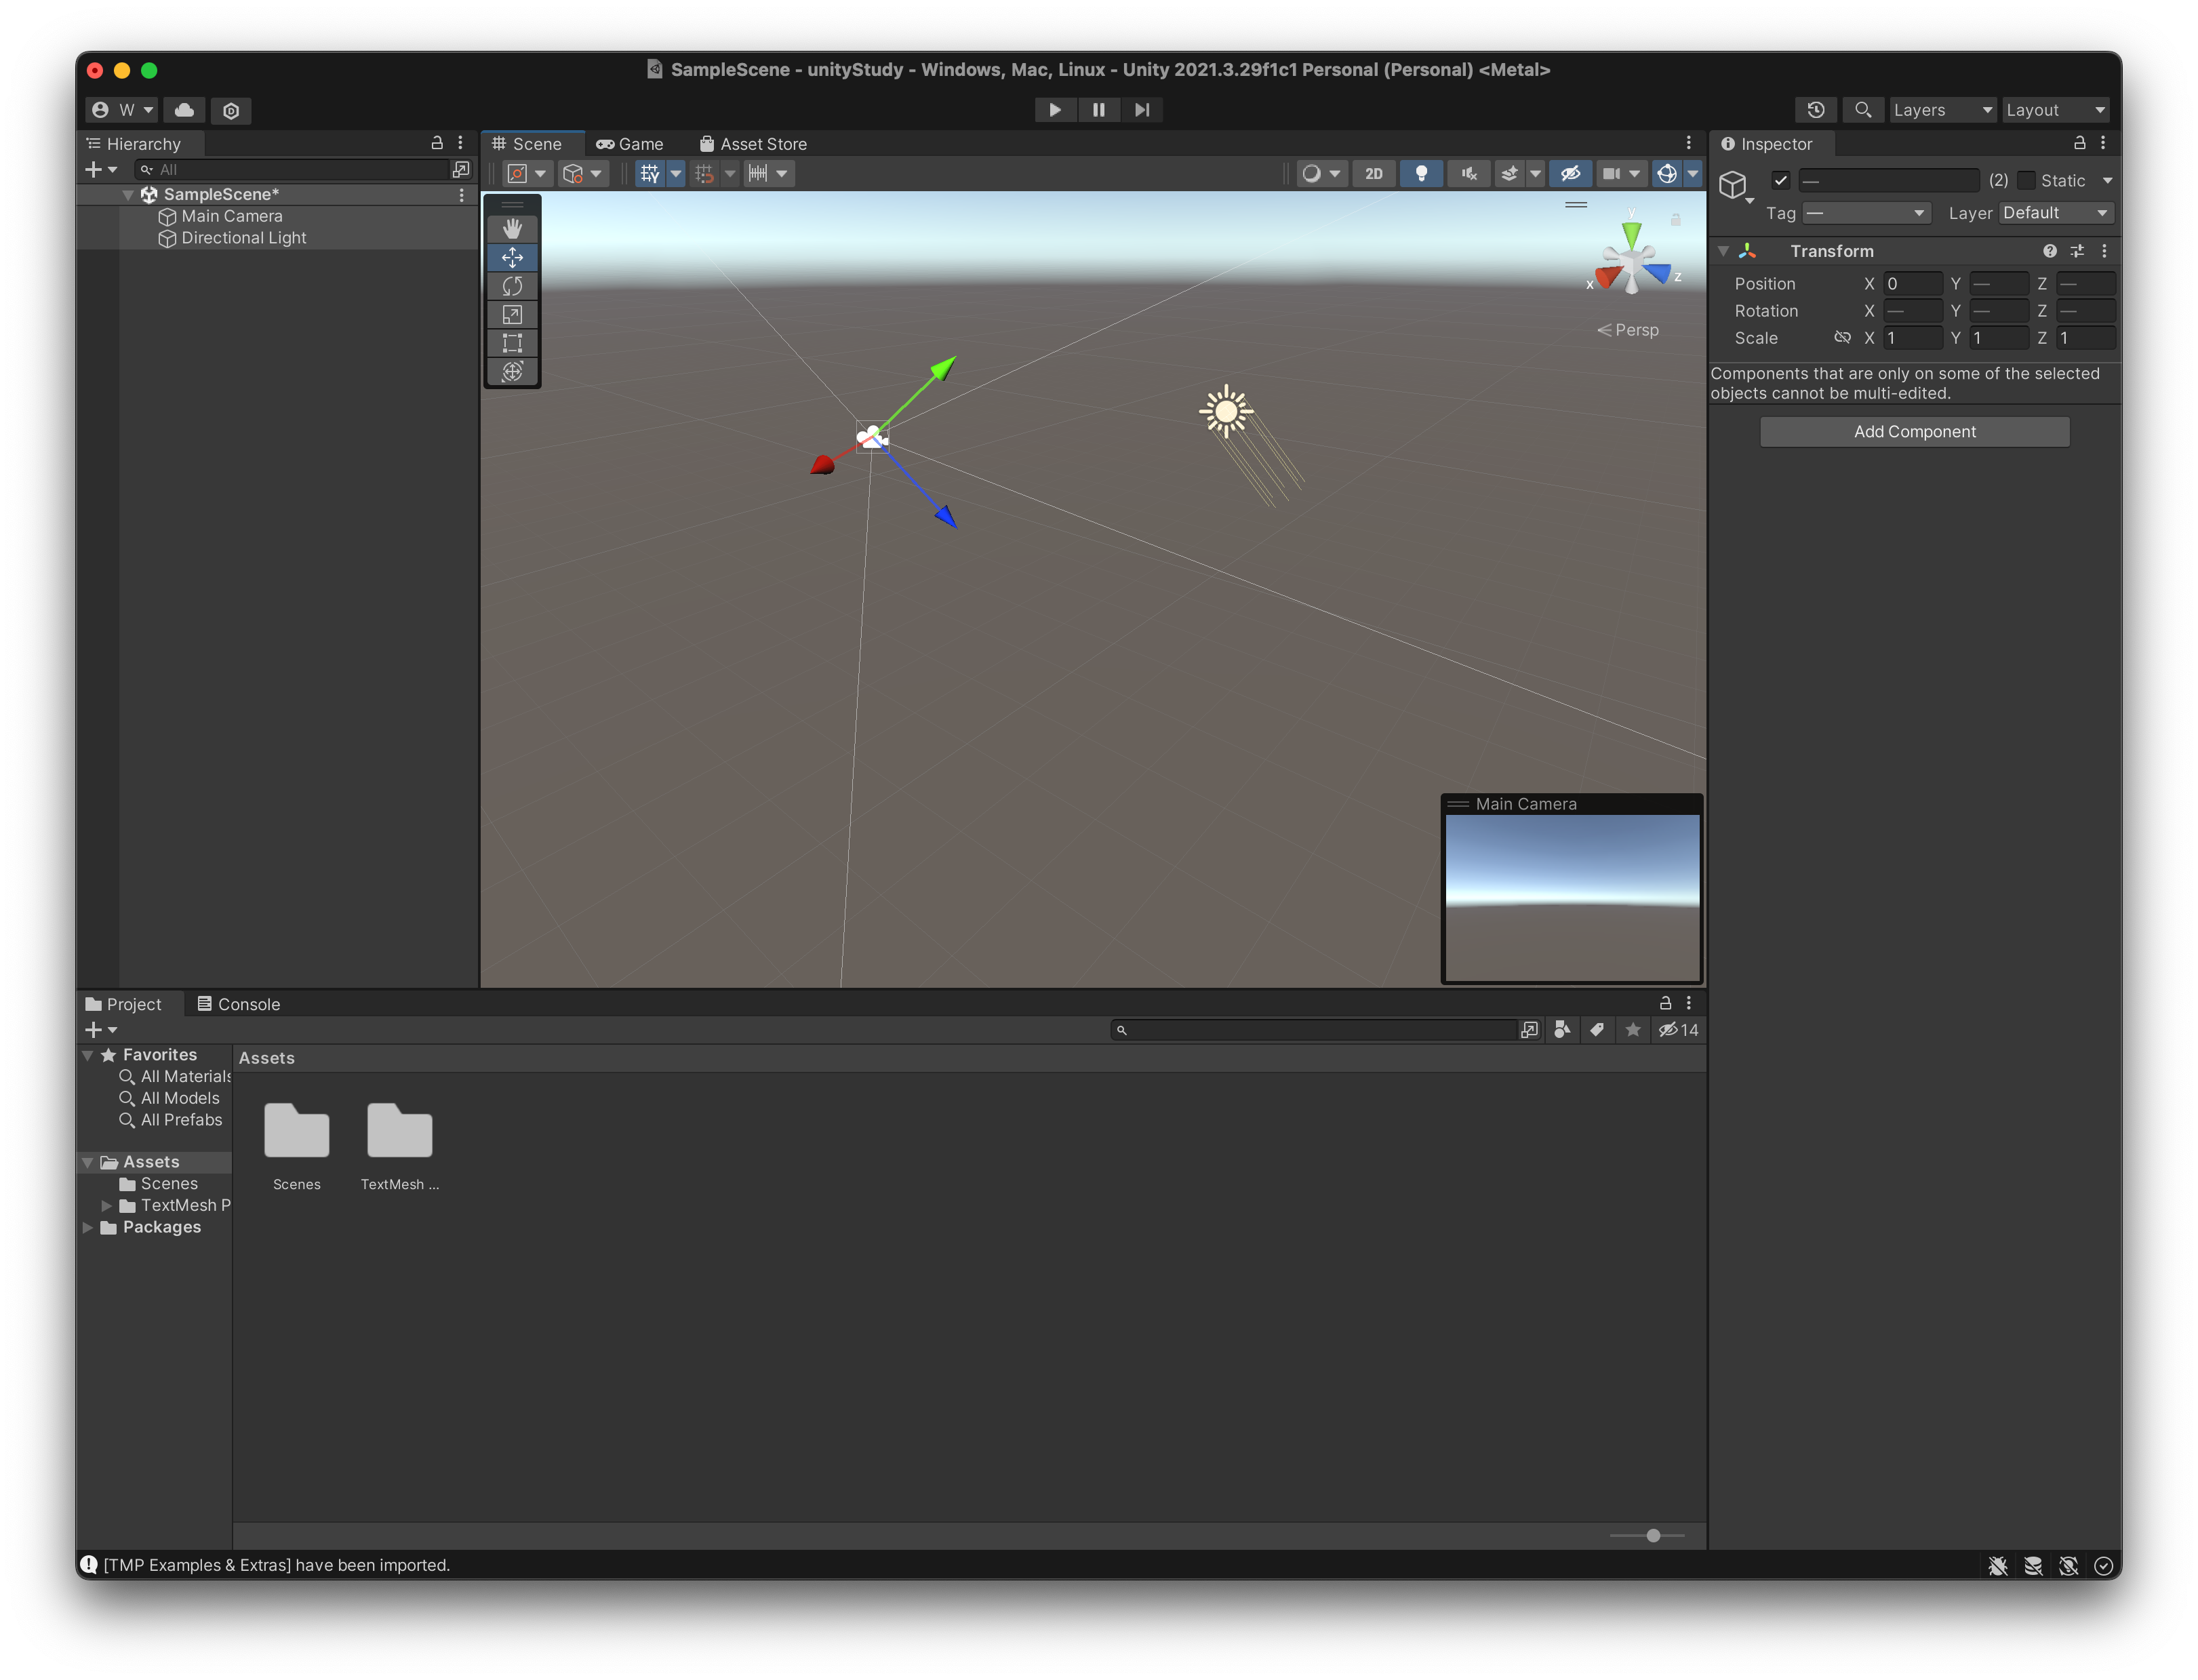Collapse the Transform component foldout
The width and height of the screenshot is (2198, 1680).
1723,251
